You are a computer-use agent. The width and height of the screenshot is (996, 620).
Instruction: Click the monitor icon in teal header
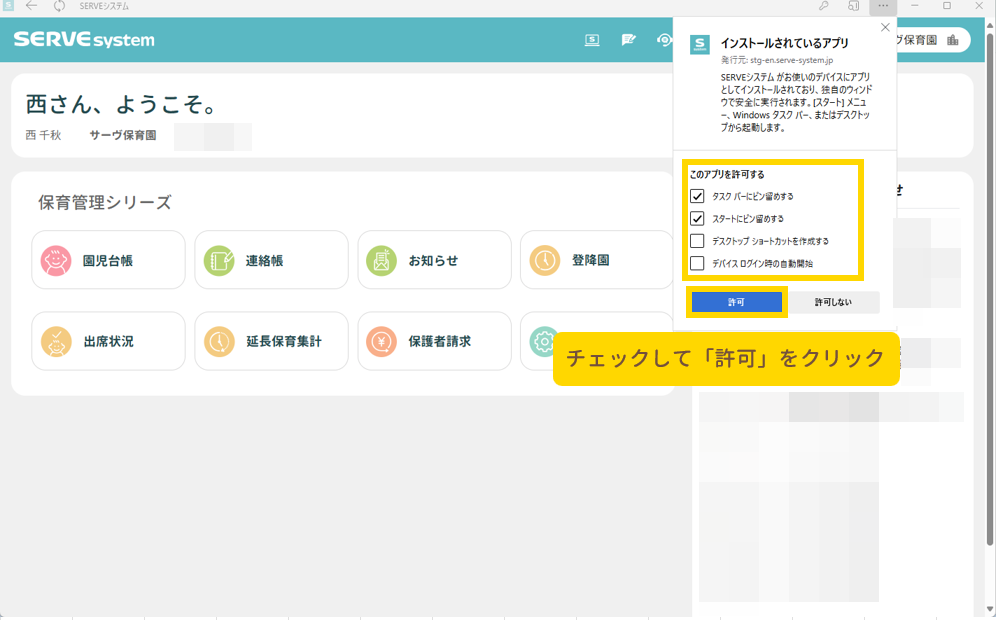click(x=592, y=40)
